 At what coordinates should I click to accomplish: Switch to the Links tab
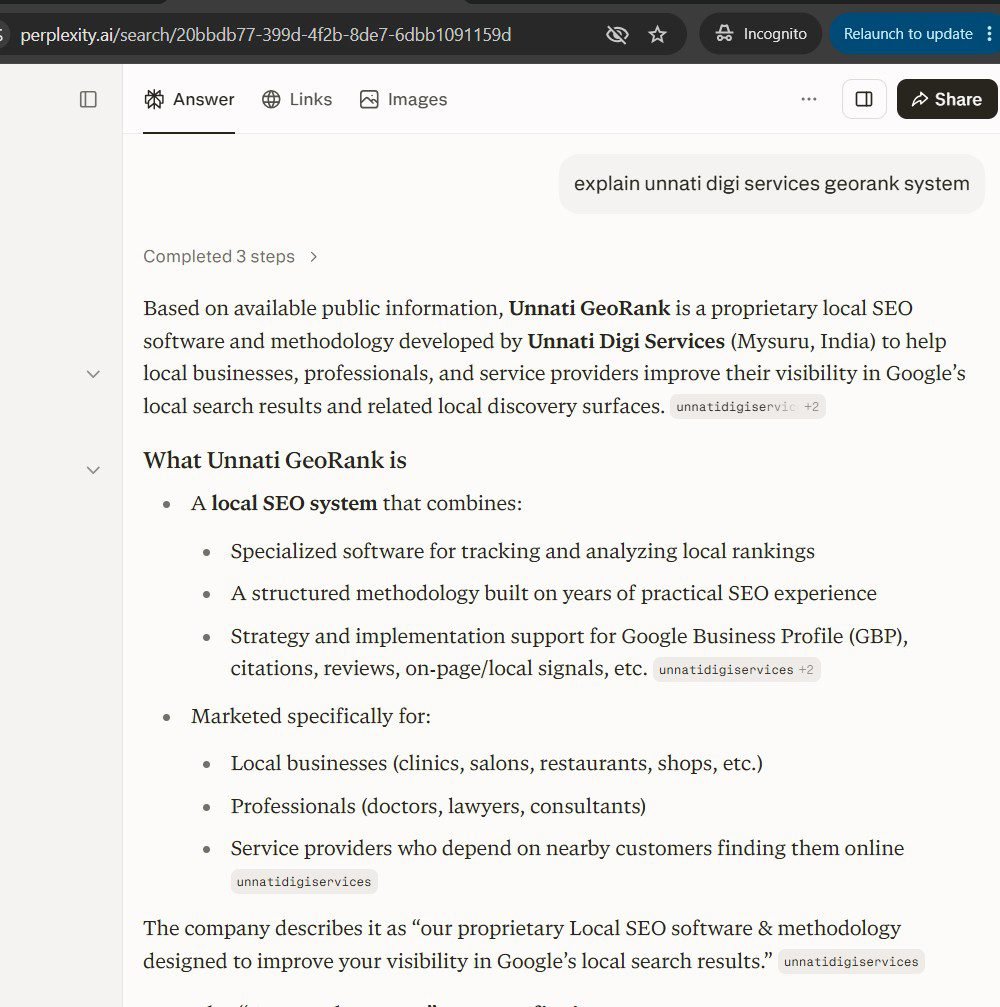point(297,100)
